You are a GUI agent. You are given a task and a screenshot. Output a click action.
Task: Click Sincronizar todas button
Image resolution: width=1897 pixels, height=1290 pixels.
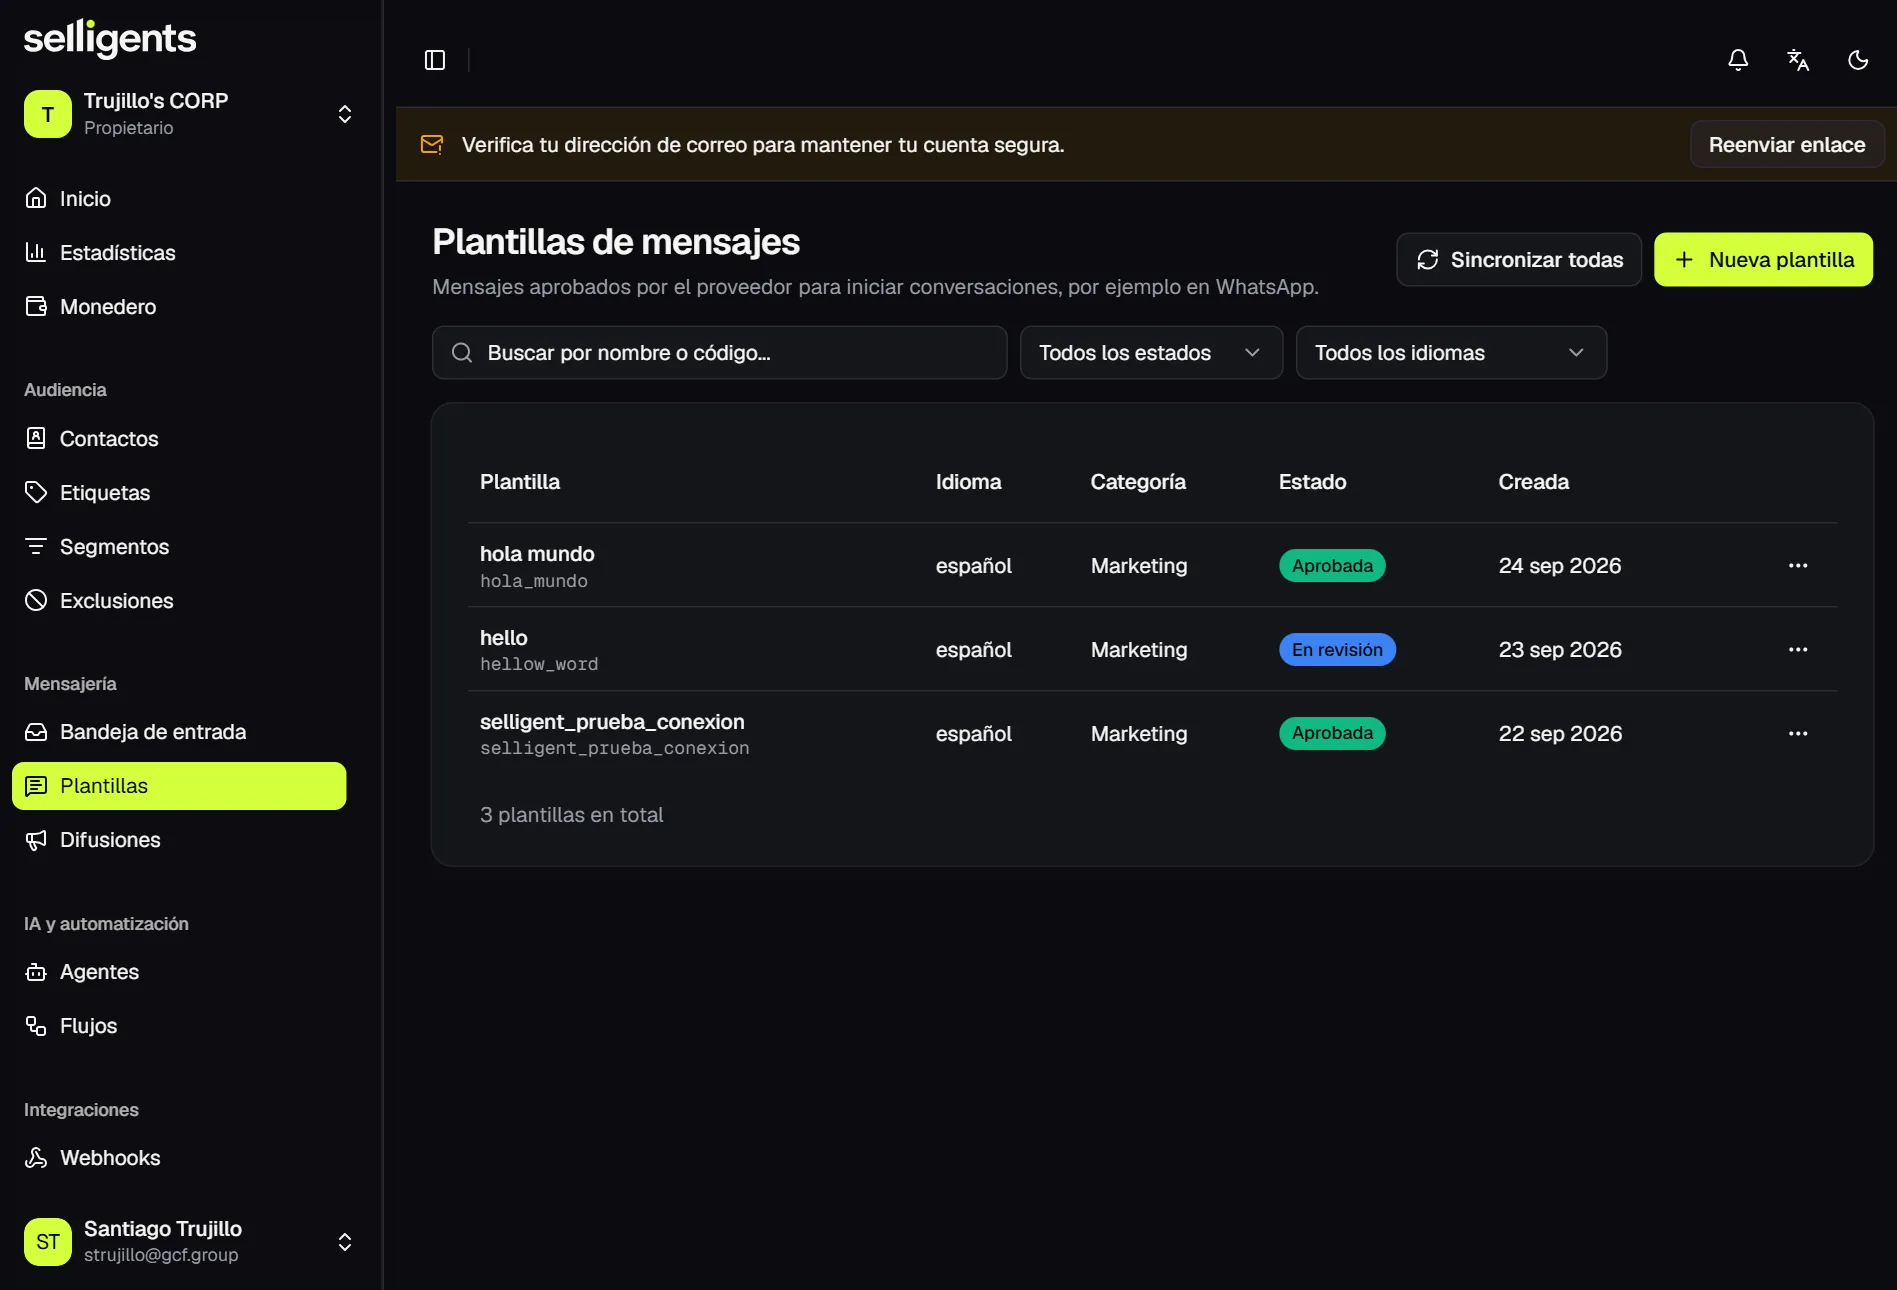1519,260
